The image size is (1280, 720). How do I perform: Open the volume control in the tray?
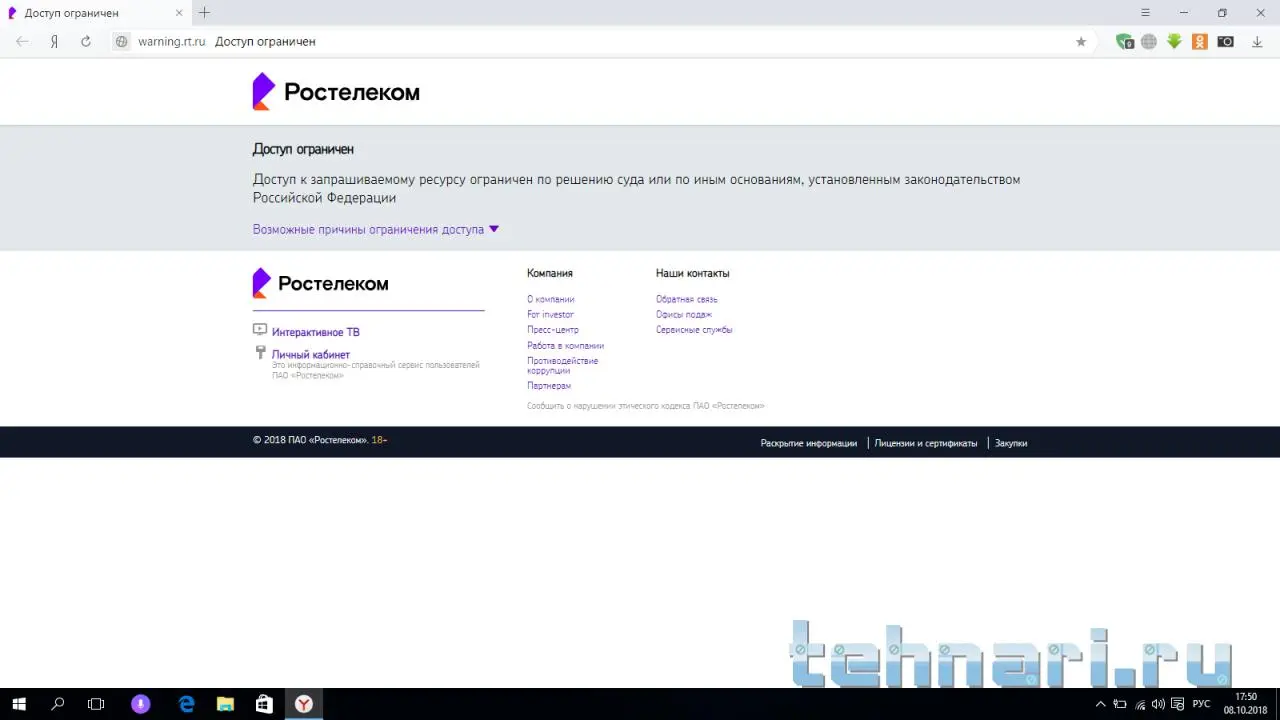point(1158,704)
